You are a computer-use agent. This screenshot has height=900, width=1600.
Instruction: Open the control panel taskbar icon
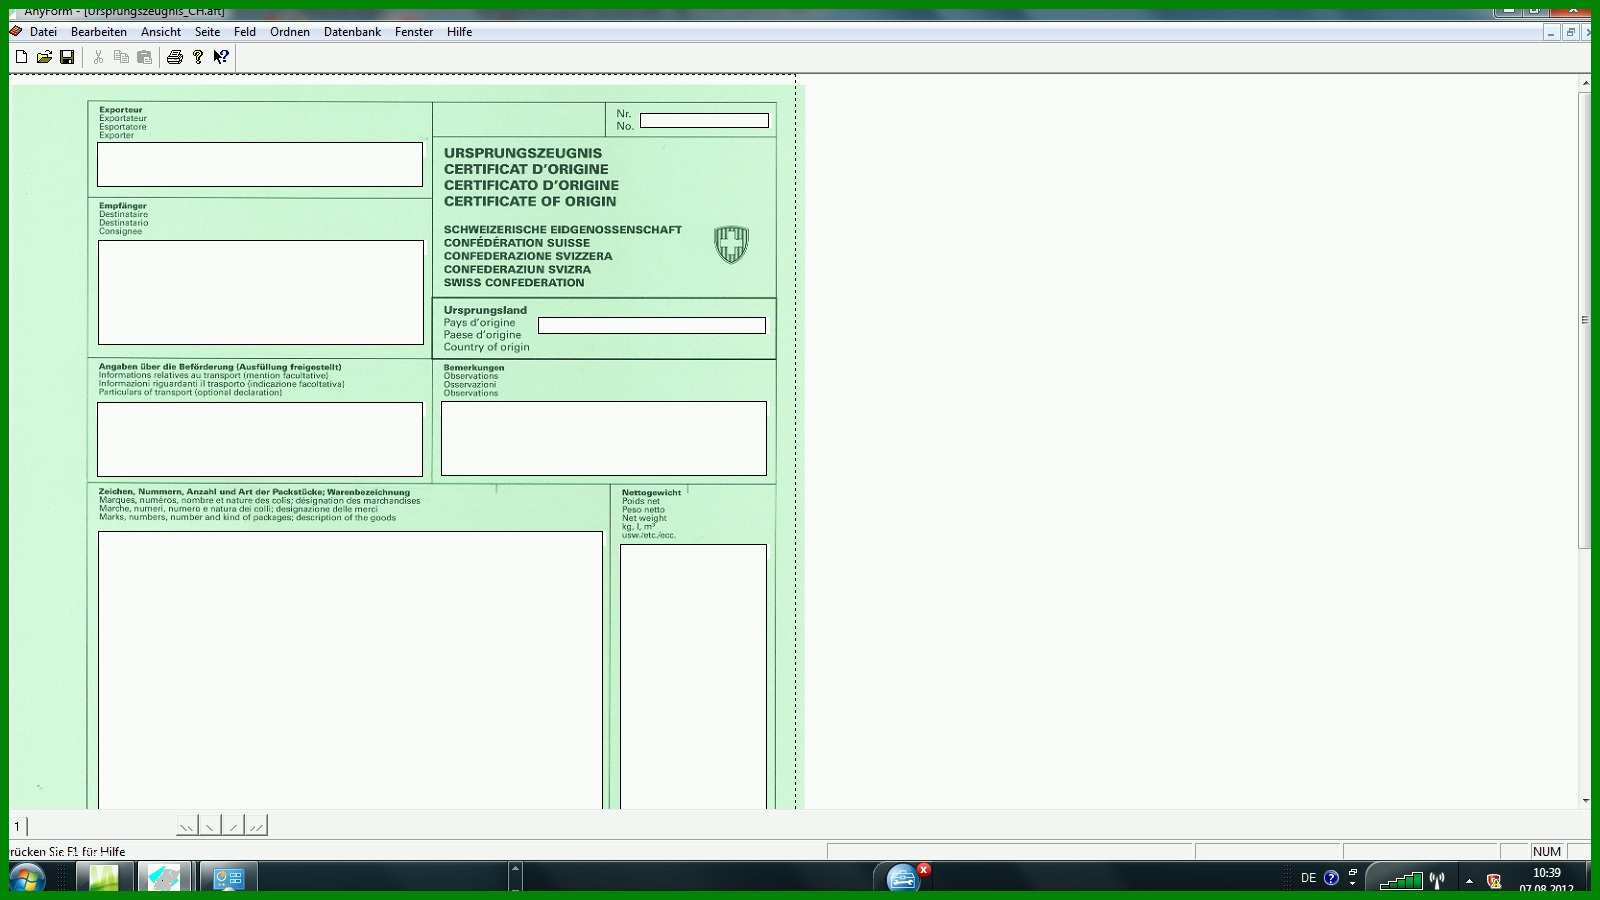click(x=229, y=877)
